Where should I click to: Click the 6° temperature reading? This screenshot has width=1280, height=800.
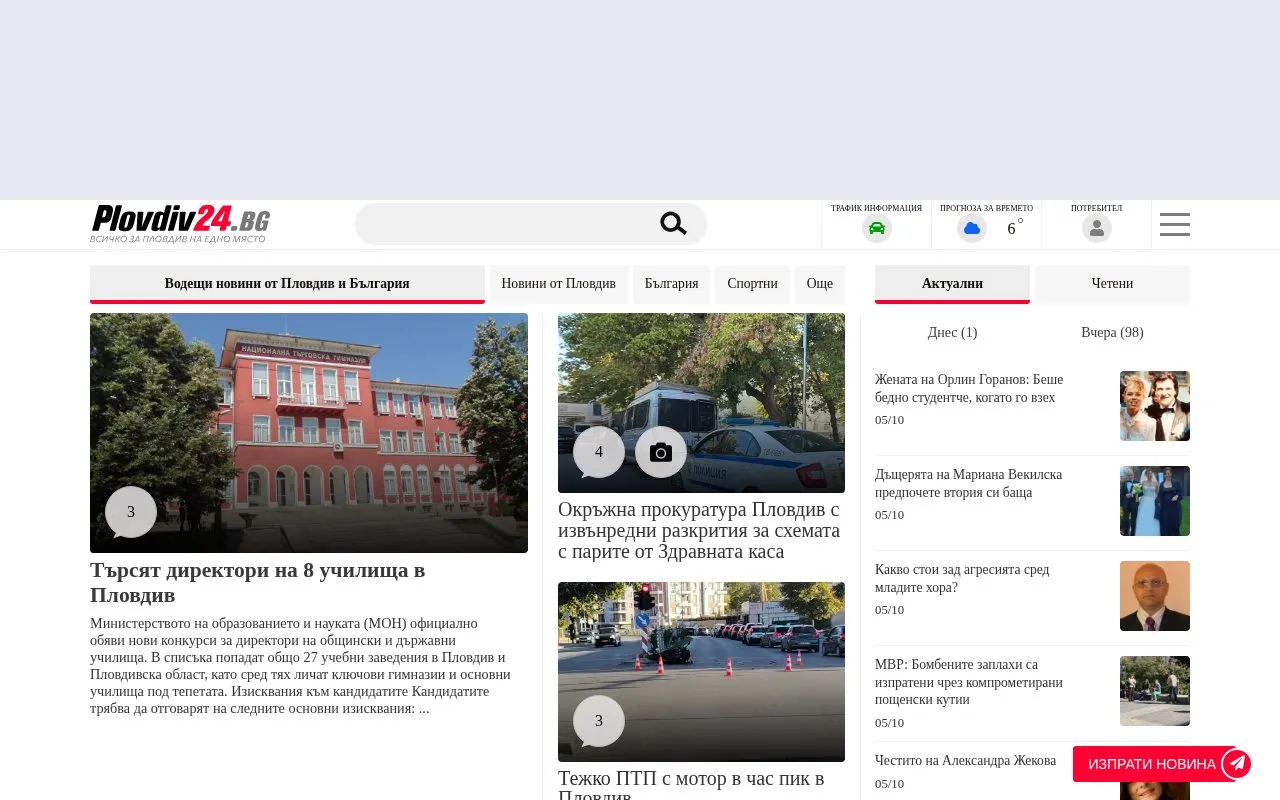pyautogui.click(x=1015, y=227)
